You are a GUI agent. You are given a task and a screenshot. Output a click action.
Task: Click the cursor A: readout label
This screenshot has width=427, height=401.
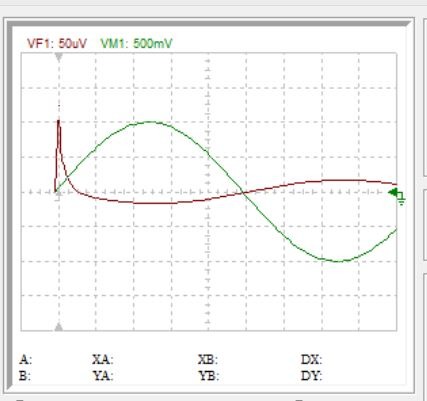[26, 360]
